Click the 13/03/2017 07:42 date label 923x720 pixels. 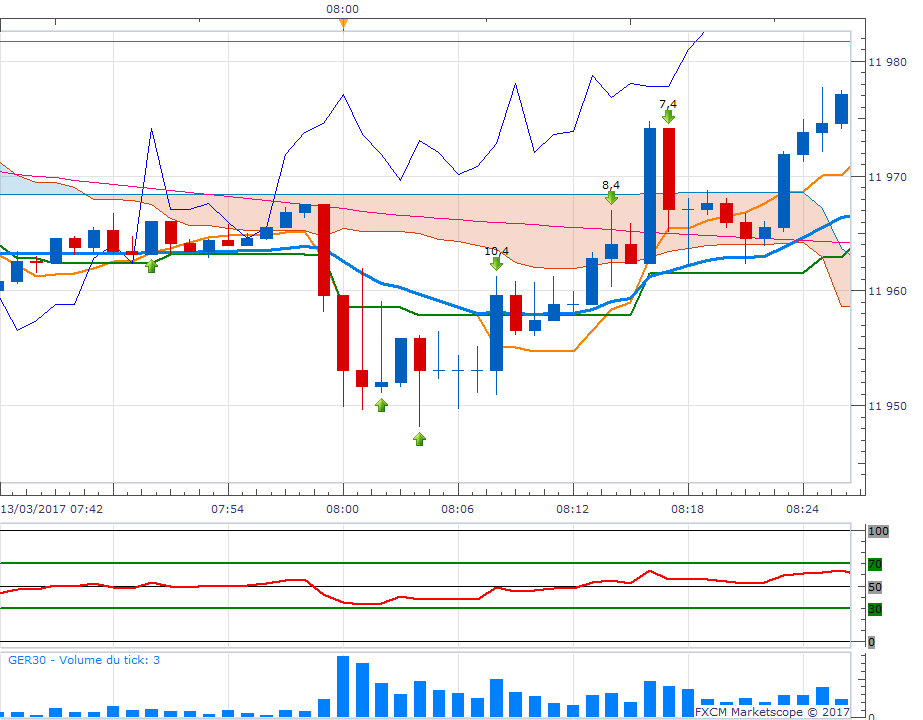pos(52,509)
